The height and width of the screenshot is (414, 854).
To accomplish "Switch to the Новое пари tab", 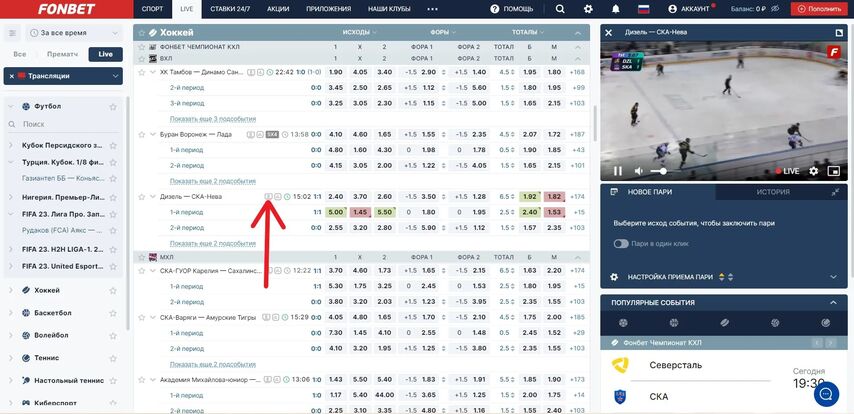I will pyautogui.click(x=658, y=192).
